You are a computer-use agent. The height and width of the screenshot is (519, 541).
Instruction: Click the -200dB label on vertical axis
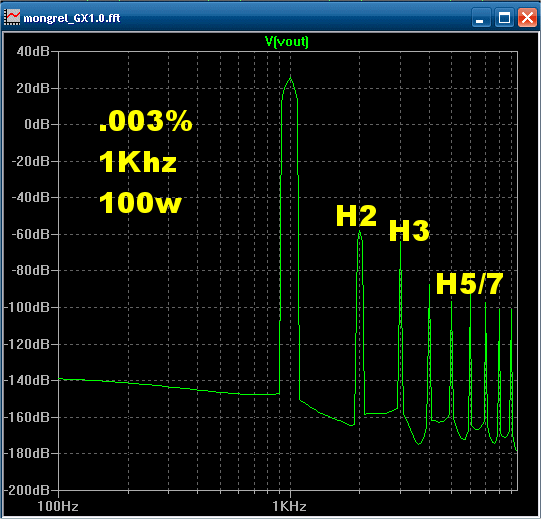coord(27,490)
